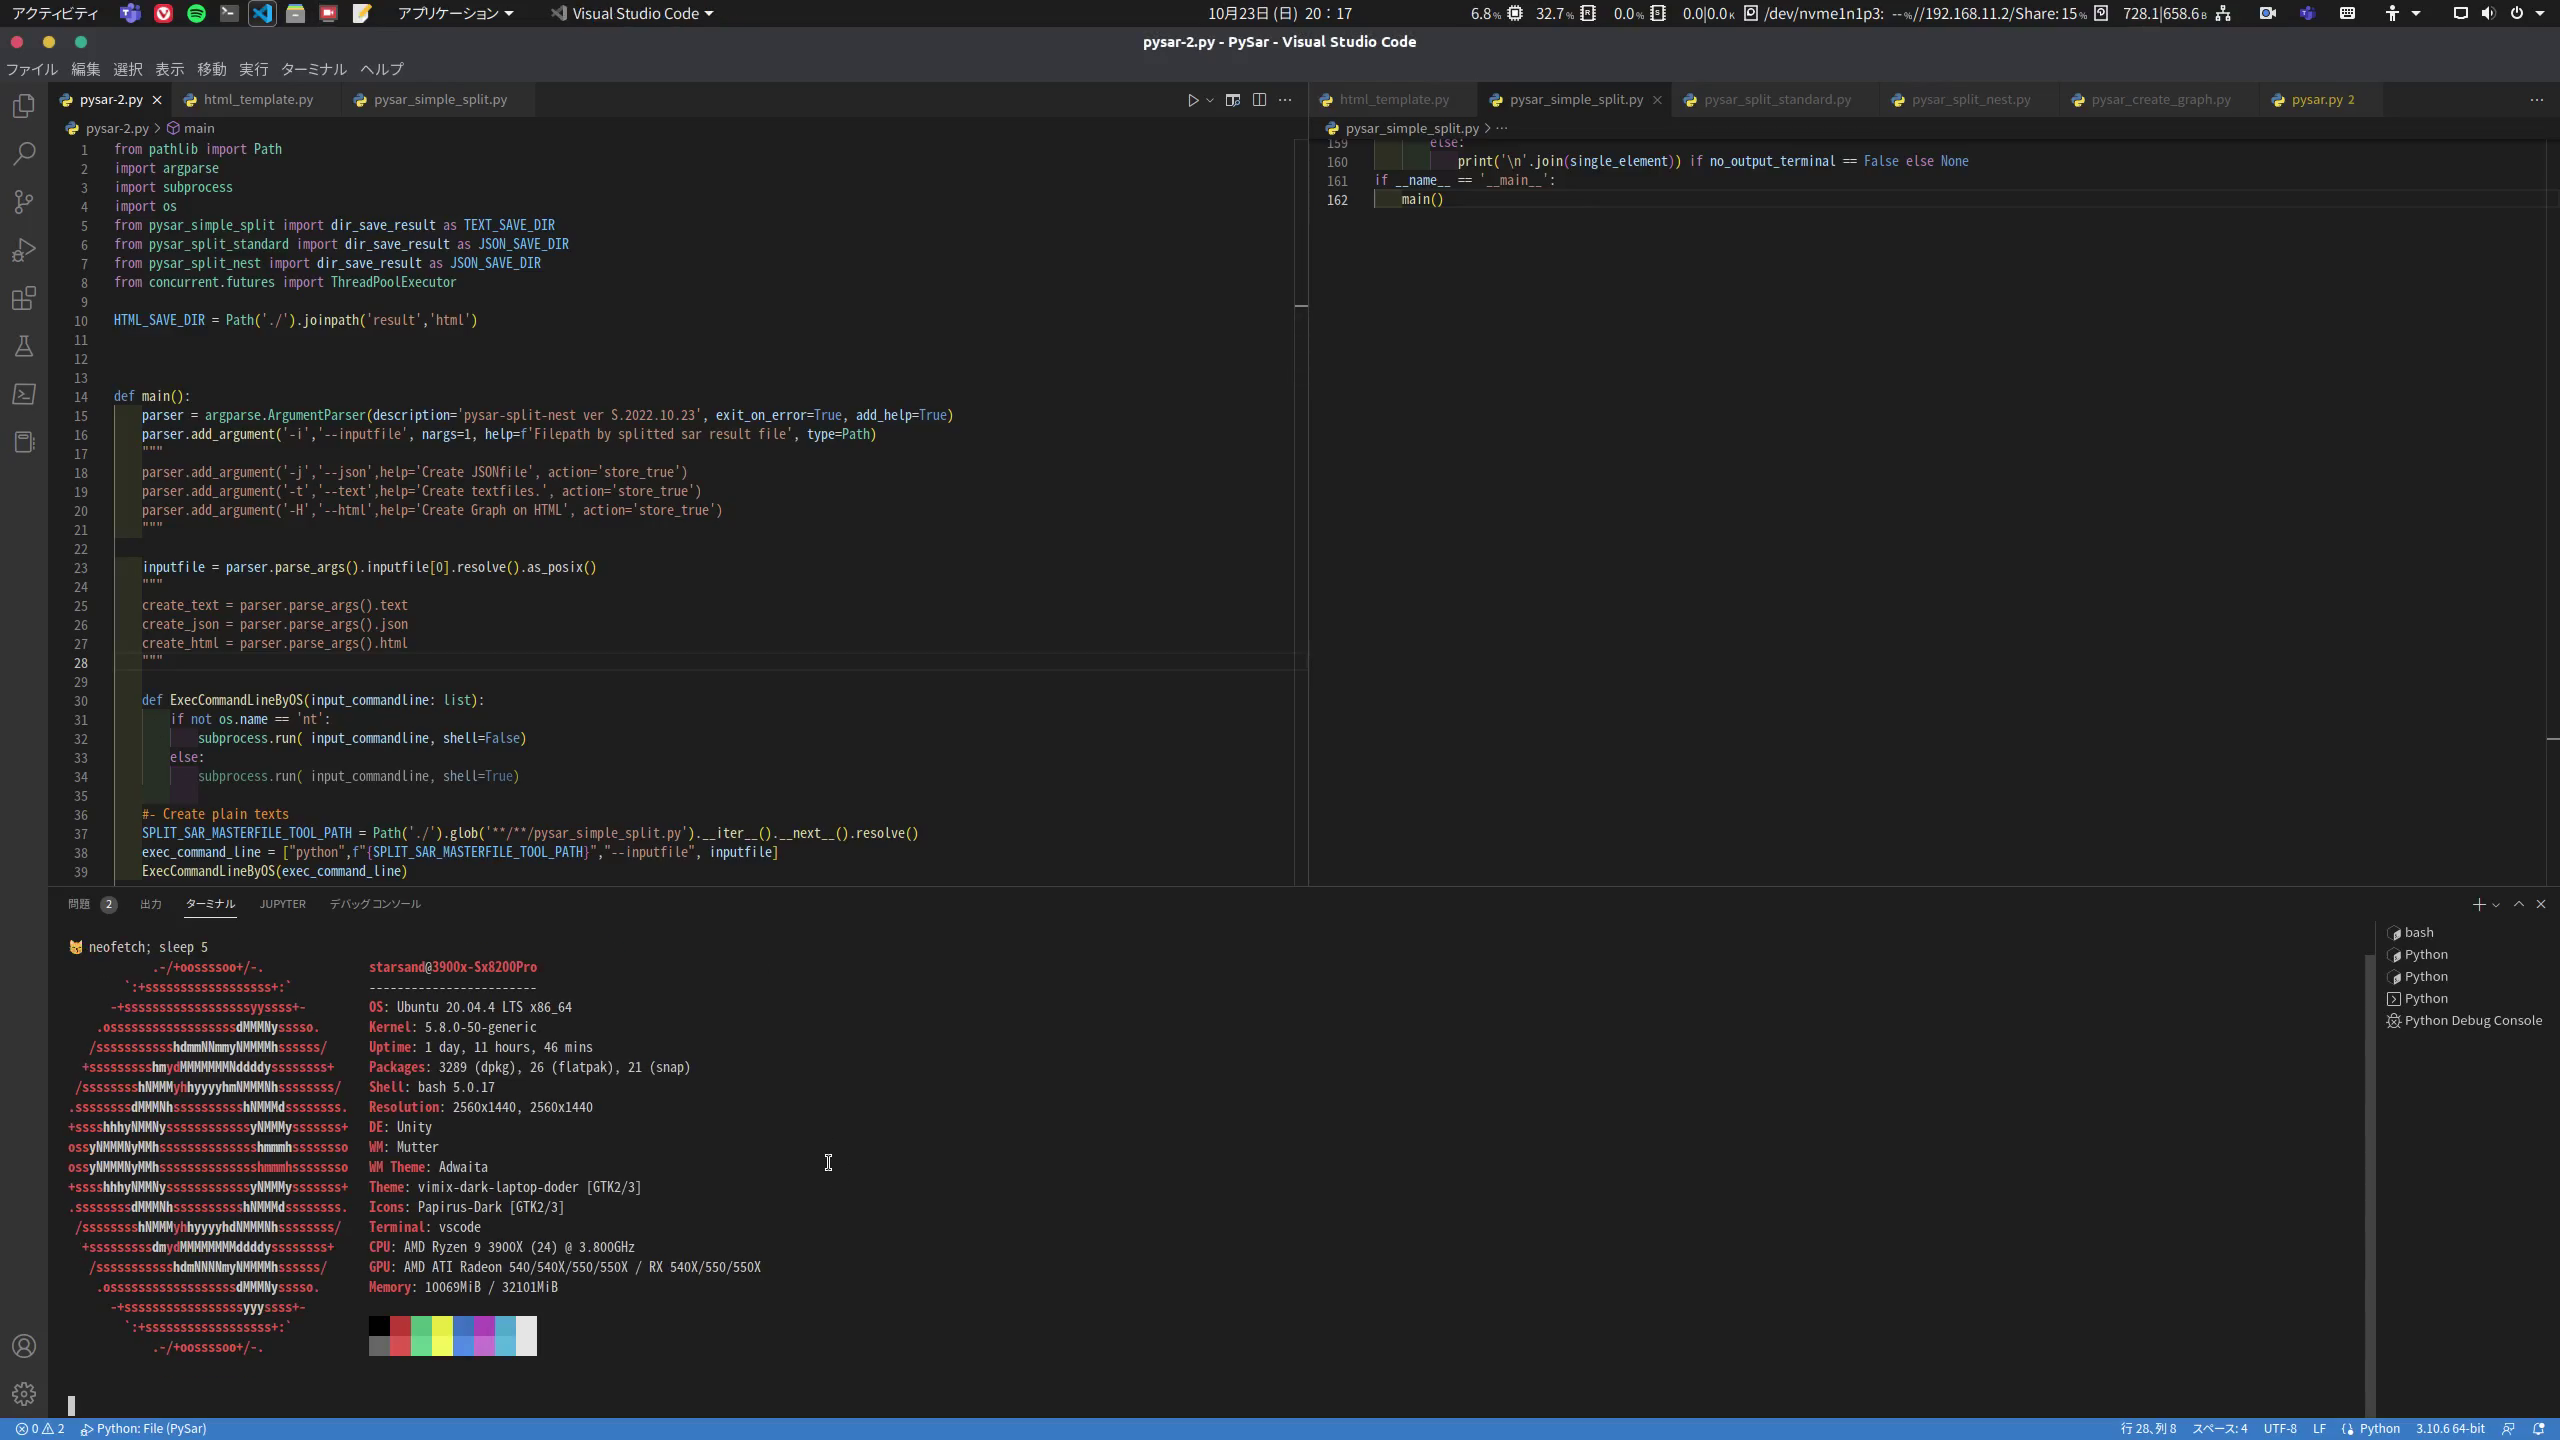
Task: Open the Explorer view in activity bar
Action: 24,106
